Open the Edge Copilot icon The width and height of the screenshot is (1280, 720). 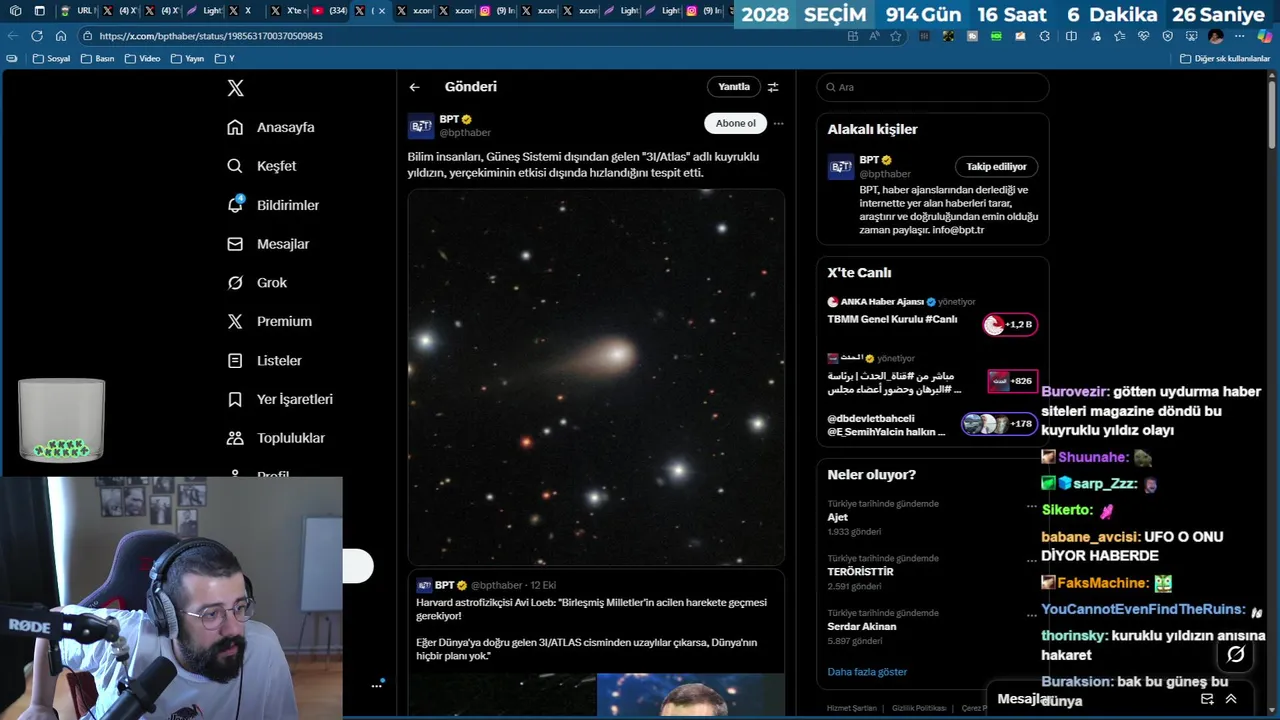point(1265,36)
